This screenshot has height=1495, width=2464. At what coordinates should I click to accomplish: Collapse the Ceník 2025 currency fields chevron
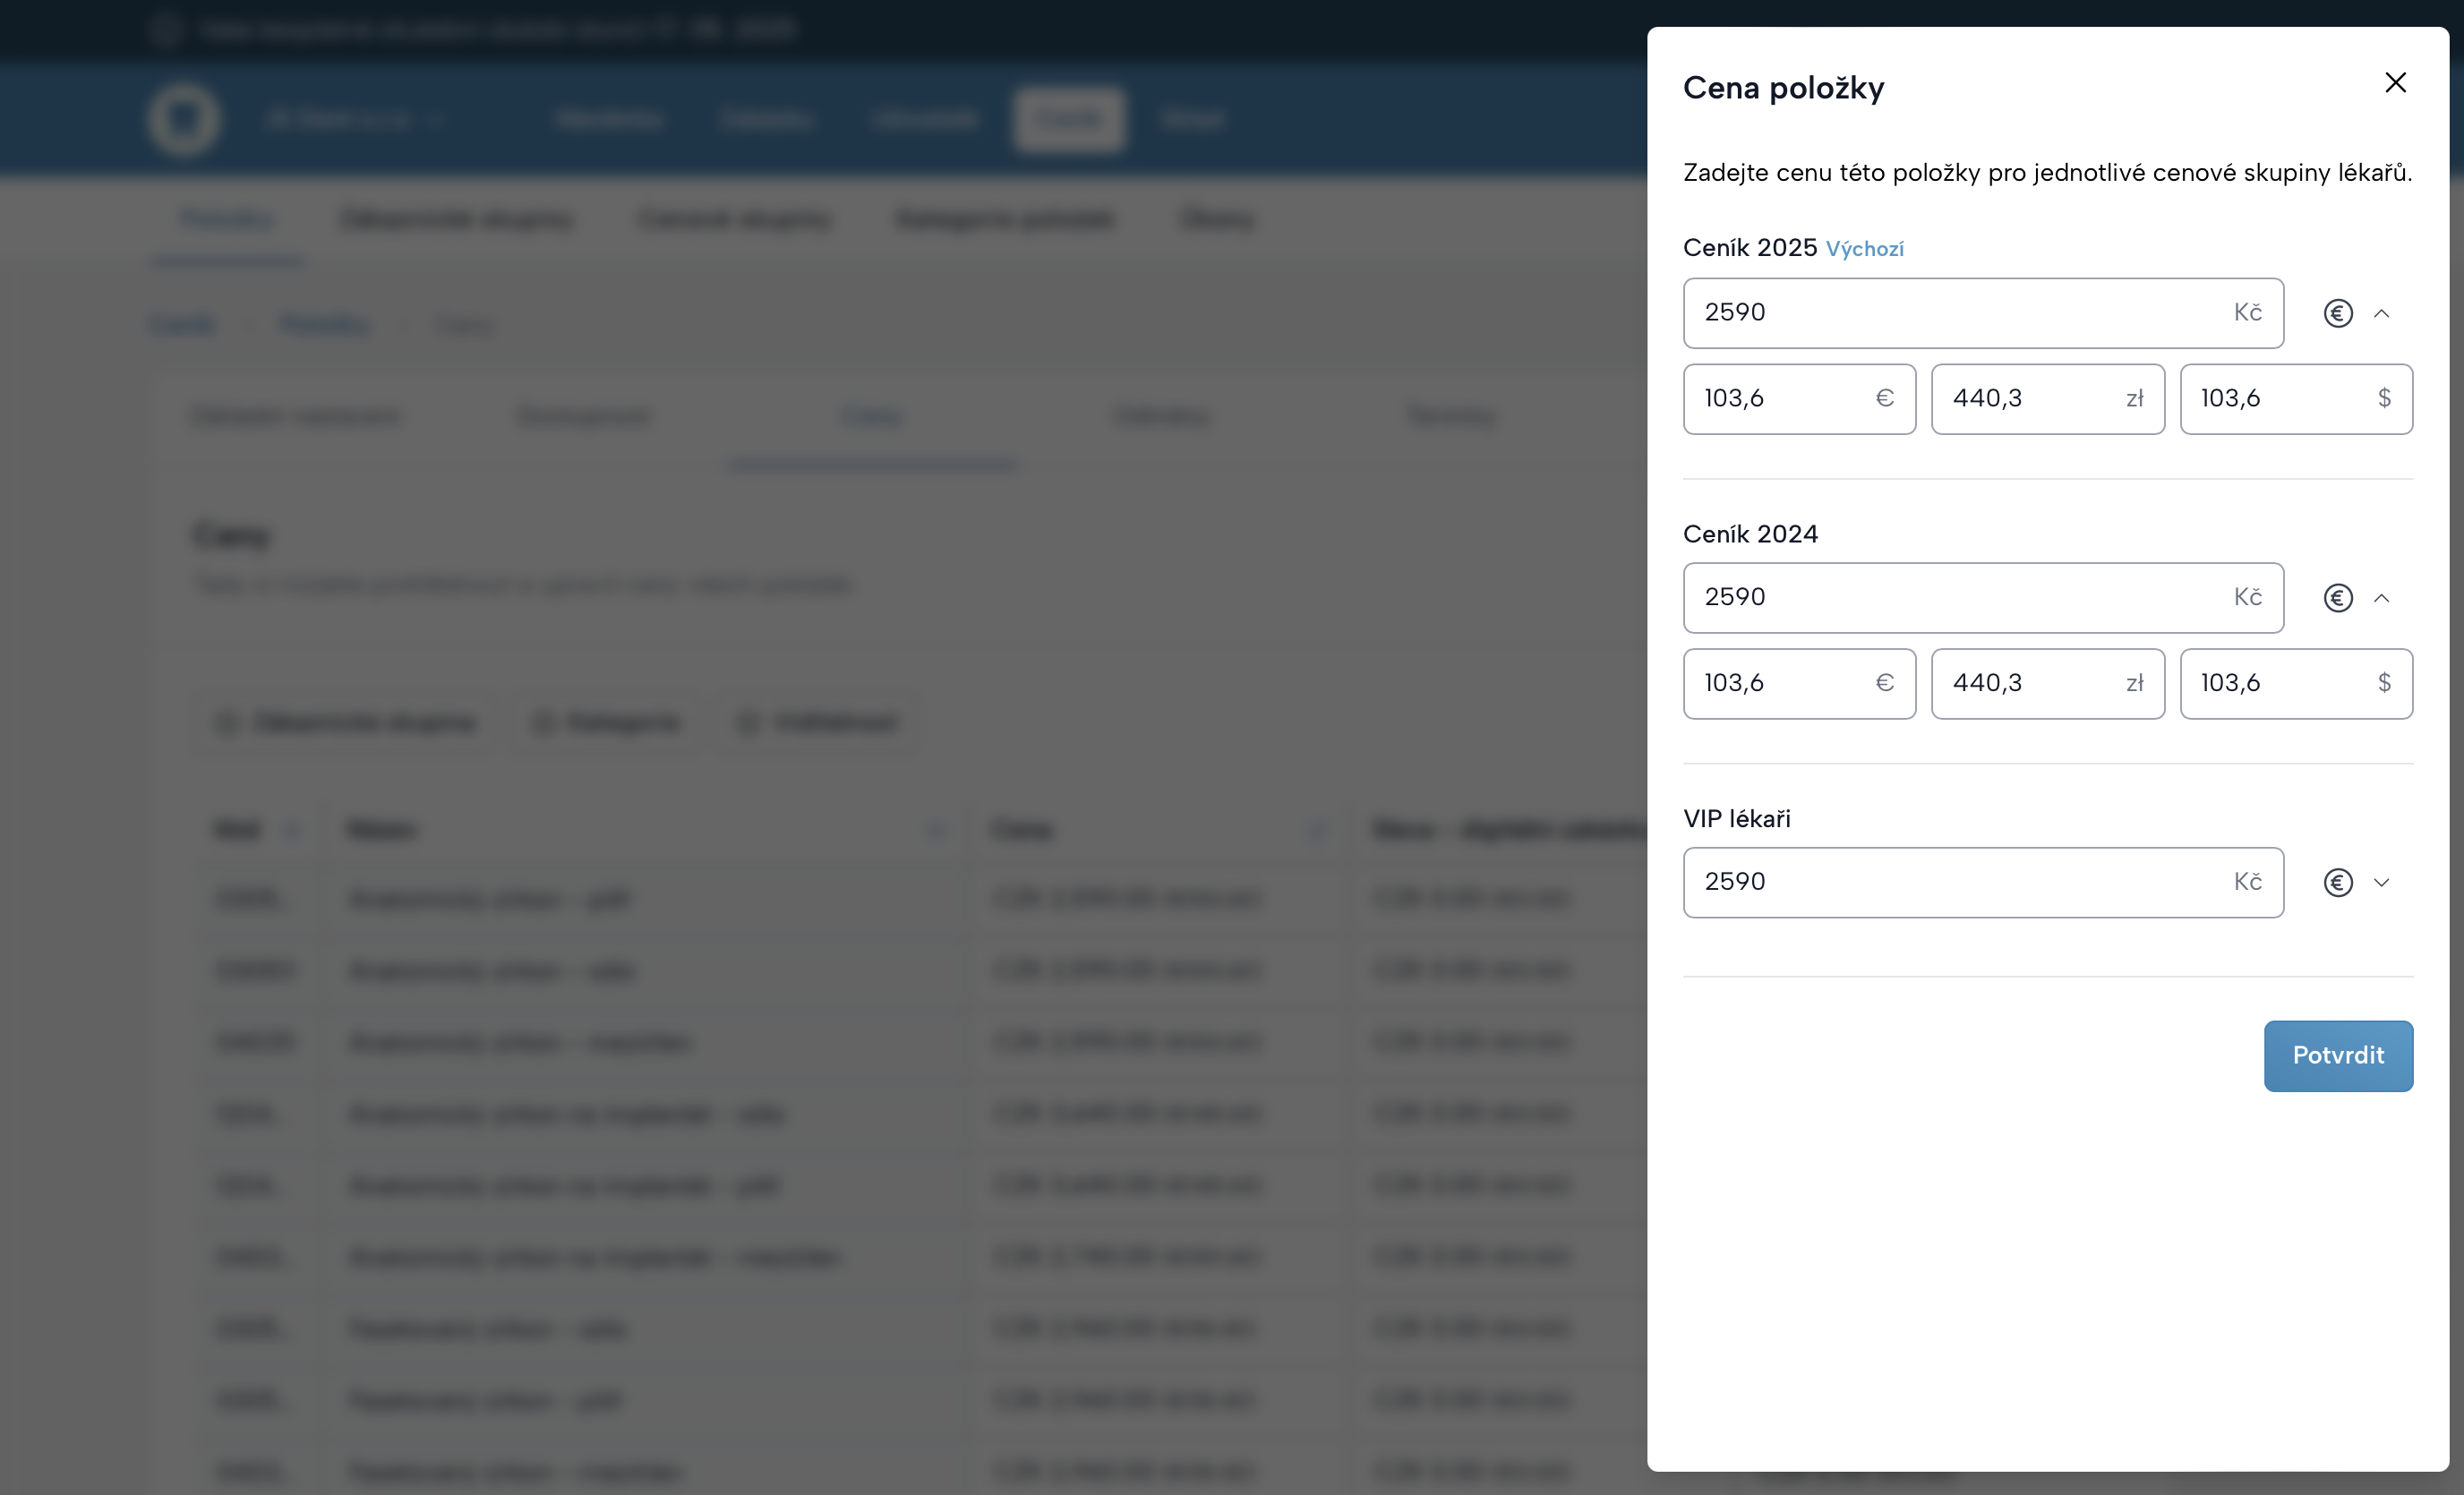[2382, 313]
